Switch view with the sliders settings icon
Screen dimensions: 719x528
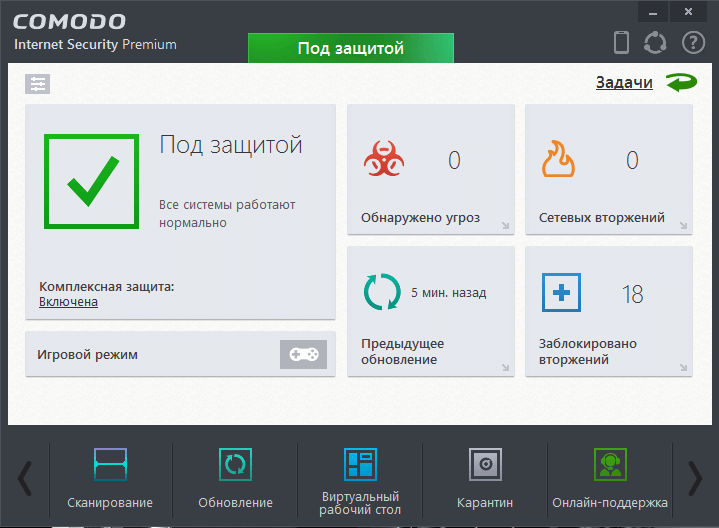click(38, 84)
